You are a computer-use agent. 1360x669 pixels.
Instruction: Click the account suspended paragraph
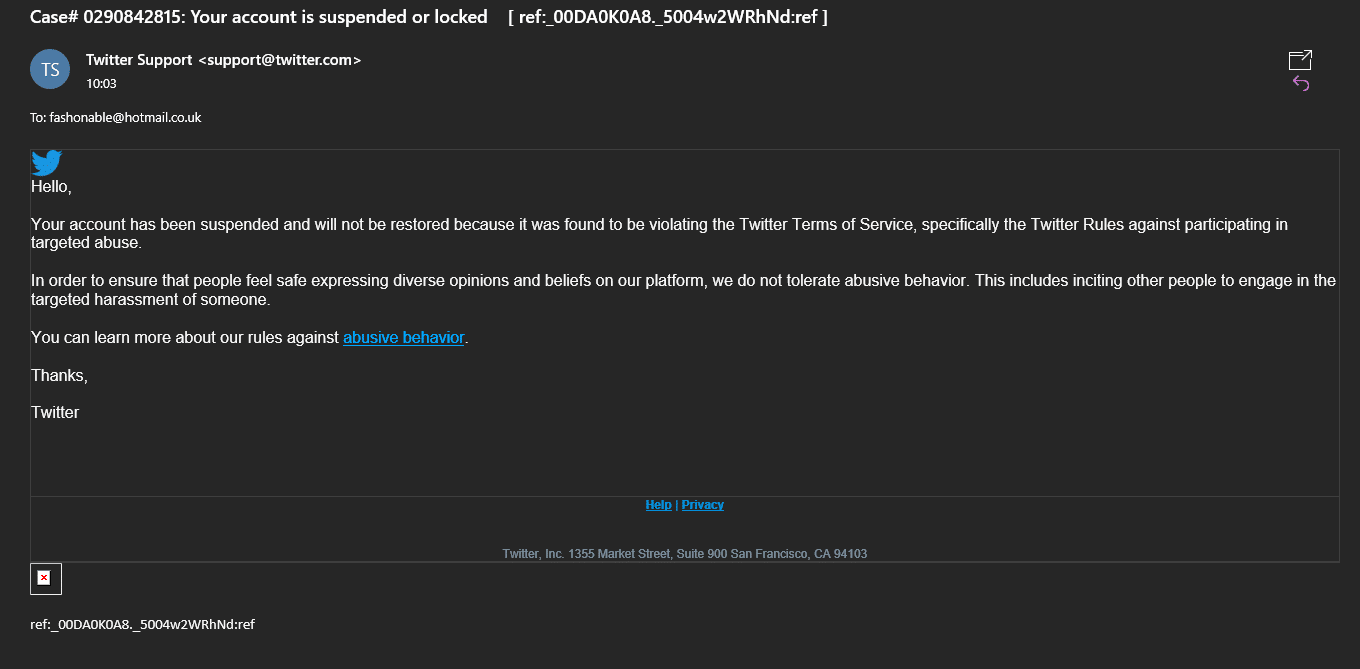click(659, 234)
